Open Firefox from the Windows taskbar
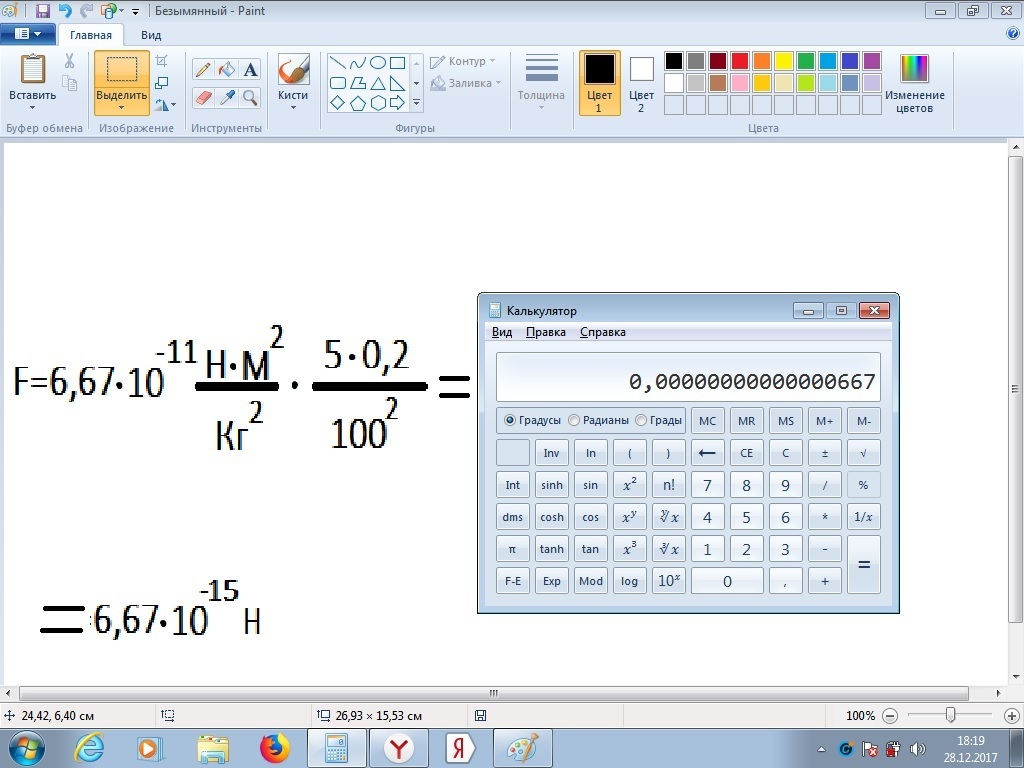This screenshot has width=1024, height=768. coord(274,748)
